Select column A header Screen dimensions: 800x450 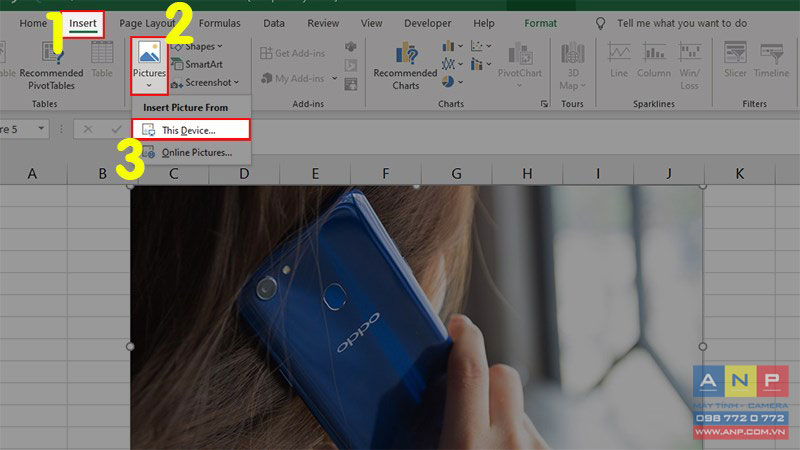(x=33, y=173)
